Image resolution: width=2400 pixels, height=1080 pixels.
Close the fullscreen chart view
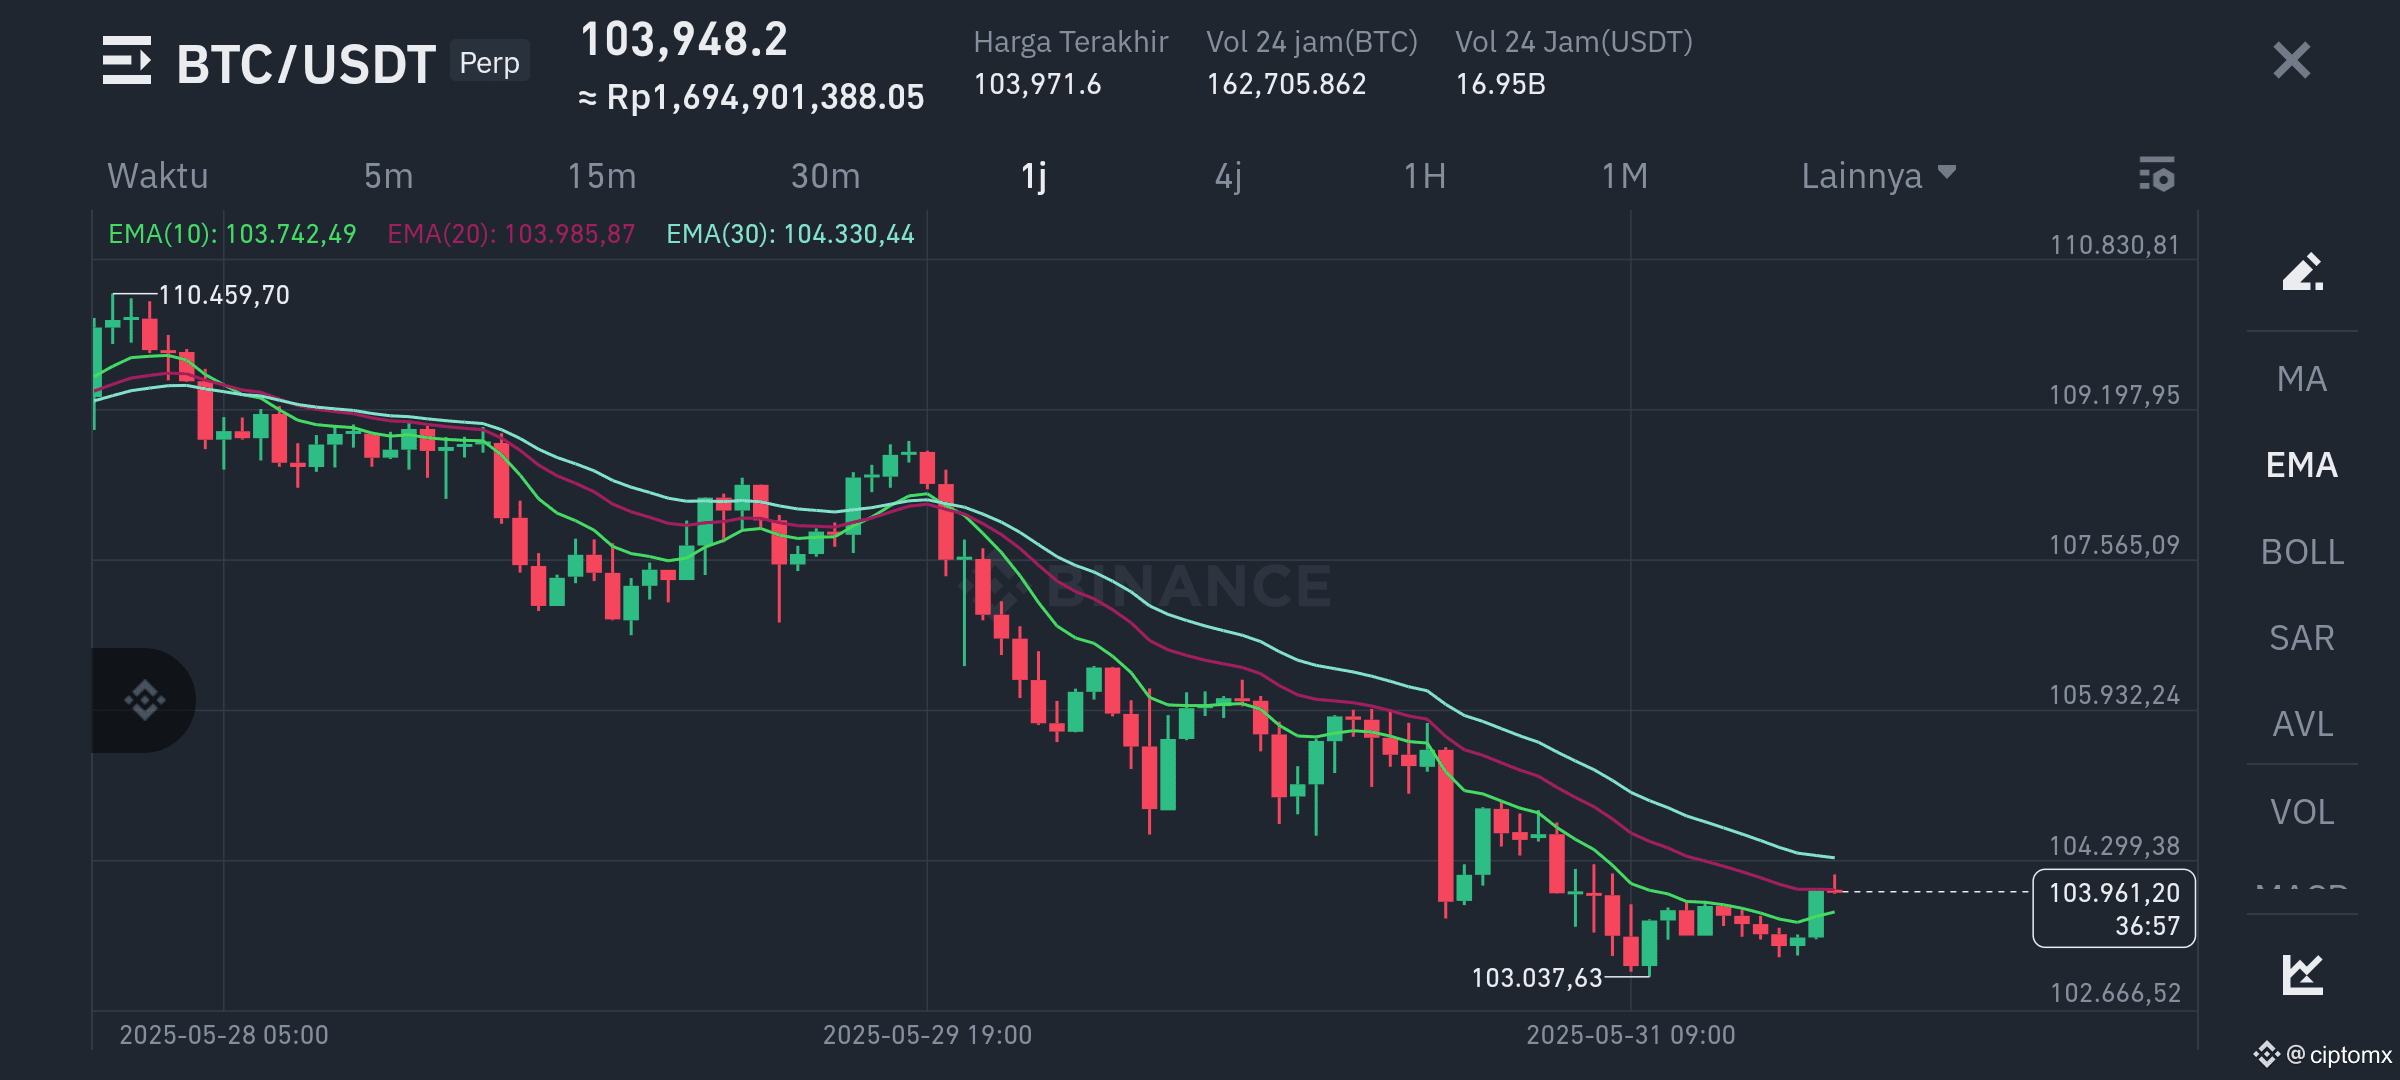pos(2291,61)
